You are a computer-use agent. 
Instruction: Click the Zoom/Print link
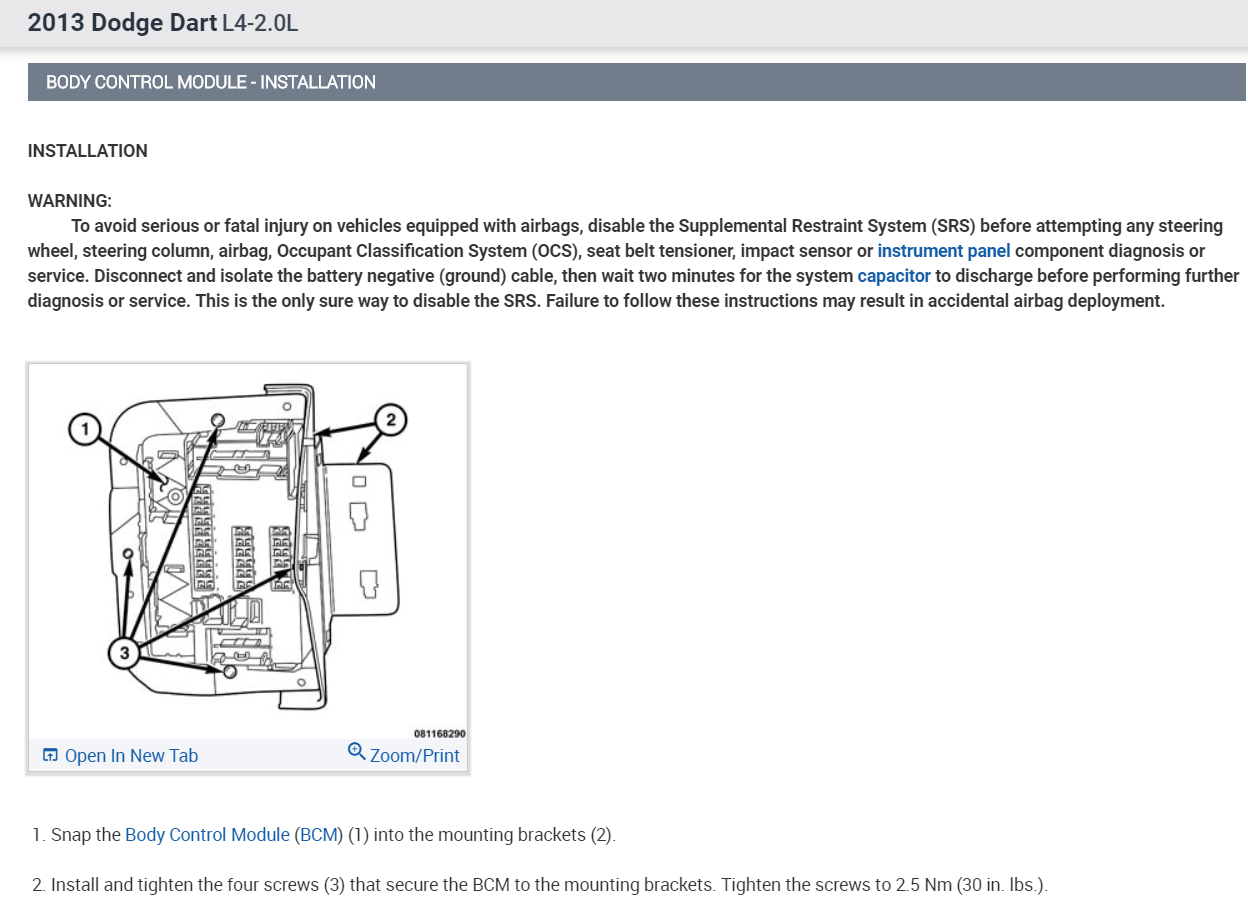coord(414,756)
